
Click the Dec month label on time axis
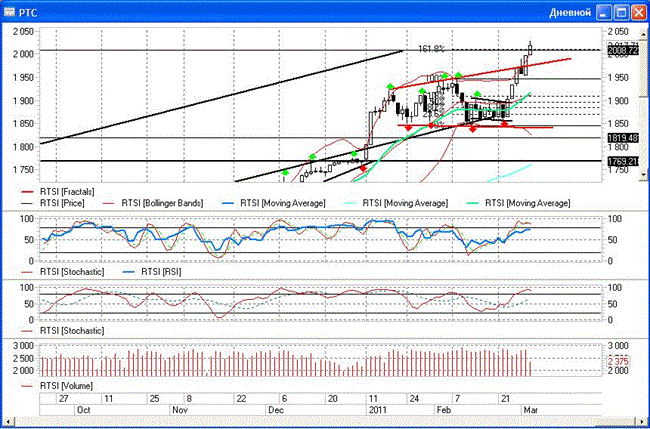276,410
